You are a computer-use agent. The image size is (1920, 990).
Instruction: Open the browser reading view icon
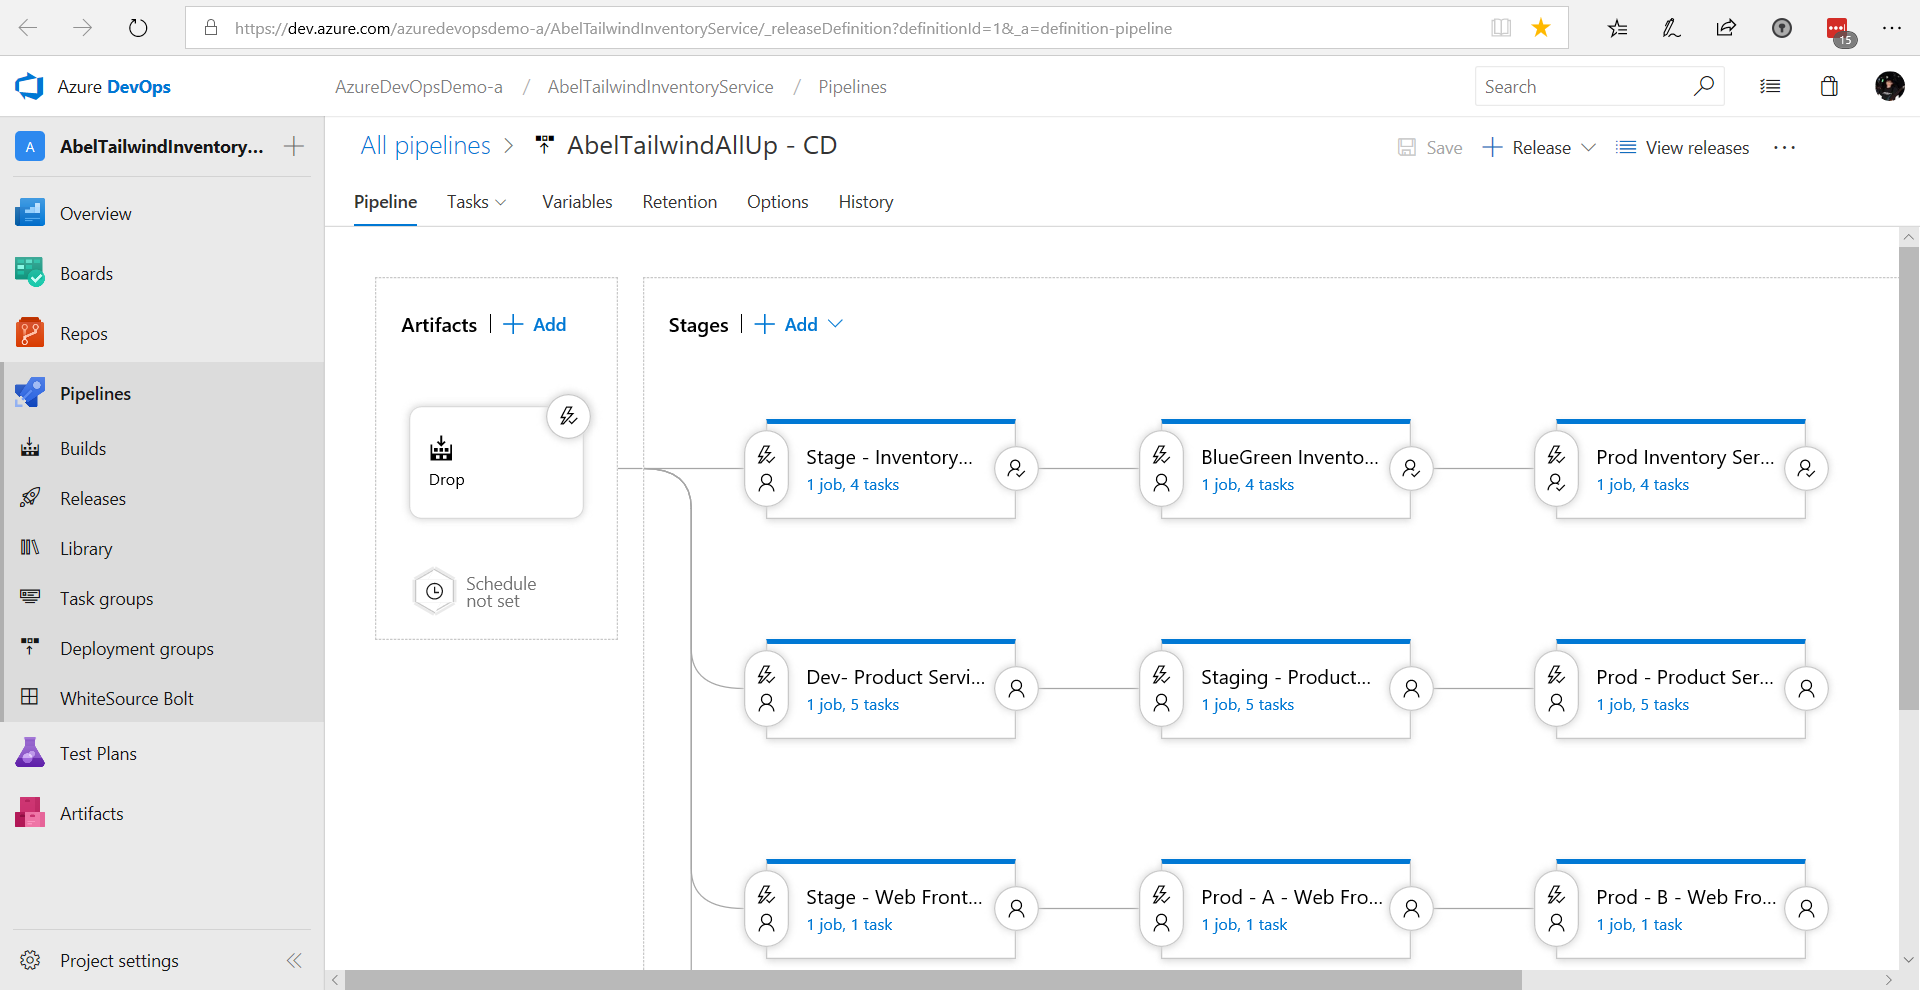[1501, 28]
